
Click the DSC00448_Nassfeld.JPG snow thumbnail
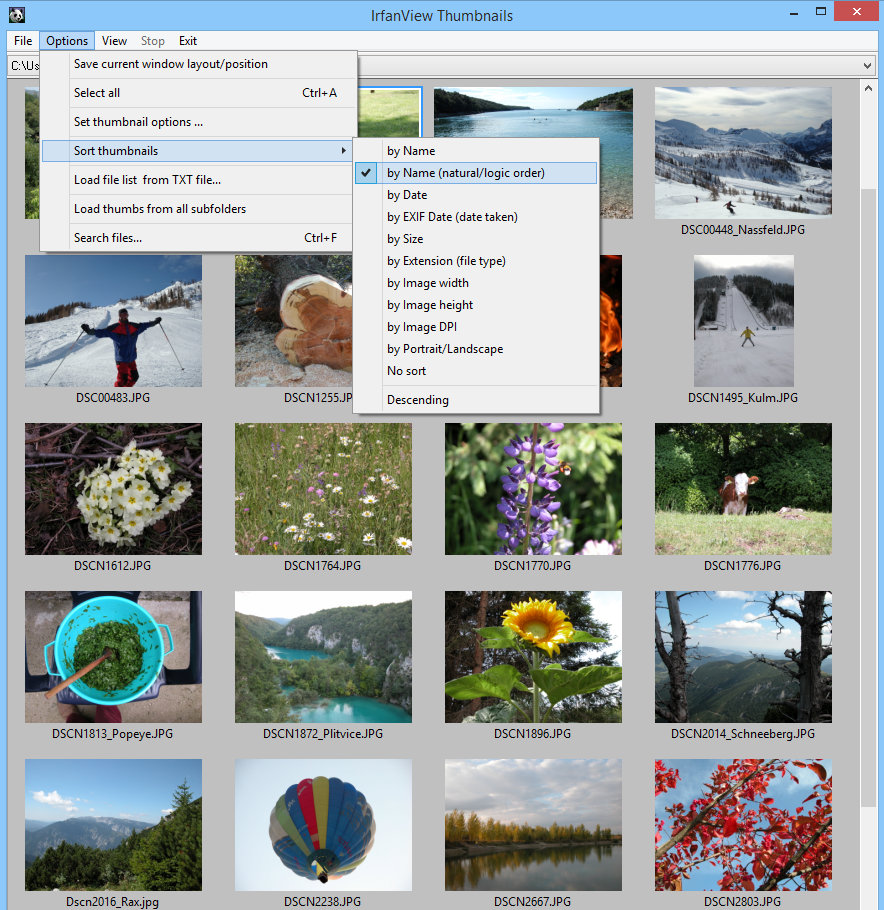(x=743, y=153)
